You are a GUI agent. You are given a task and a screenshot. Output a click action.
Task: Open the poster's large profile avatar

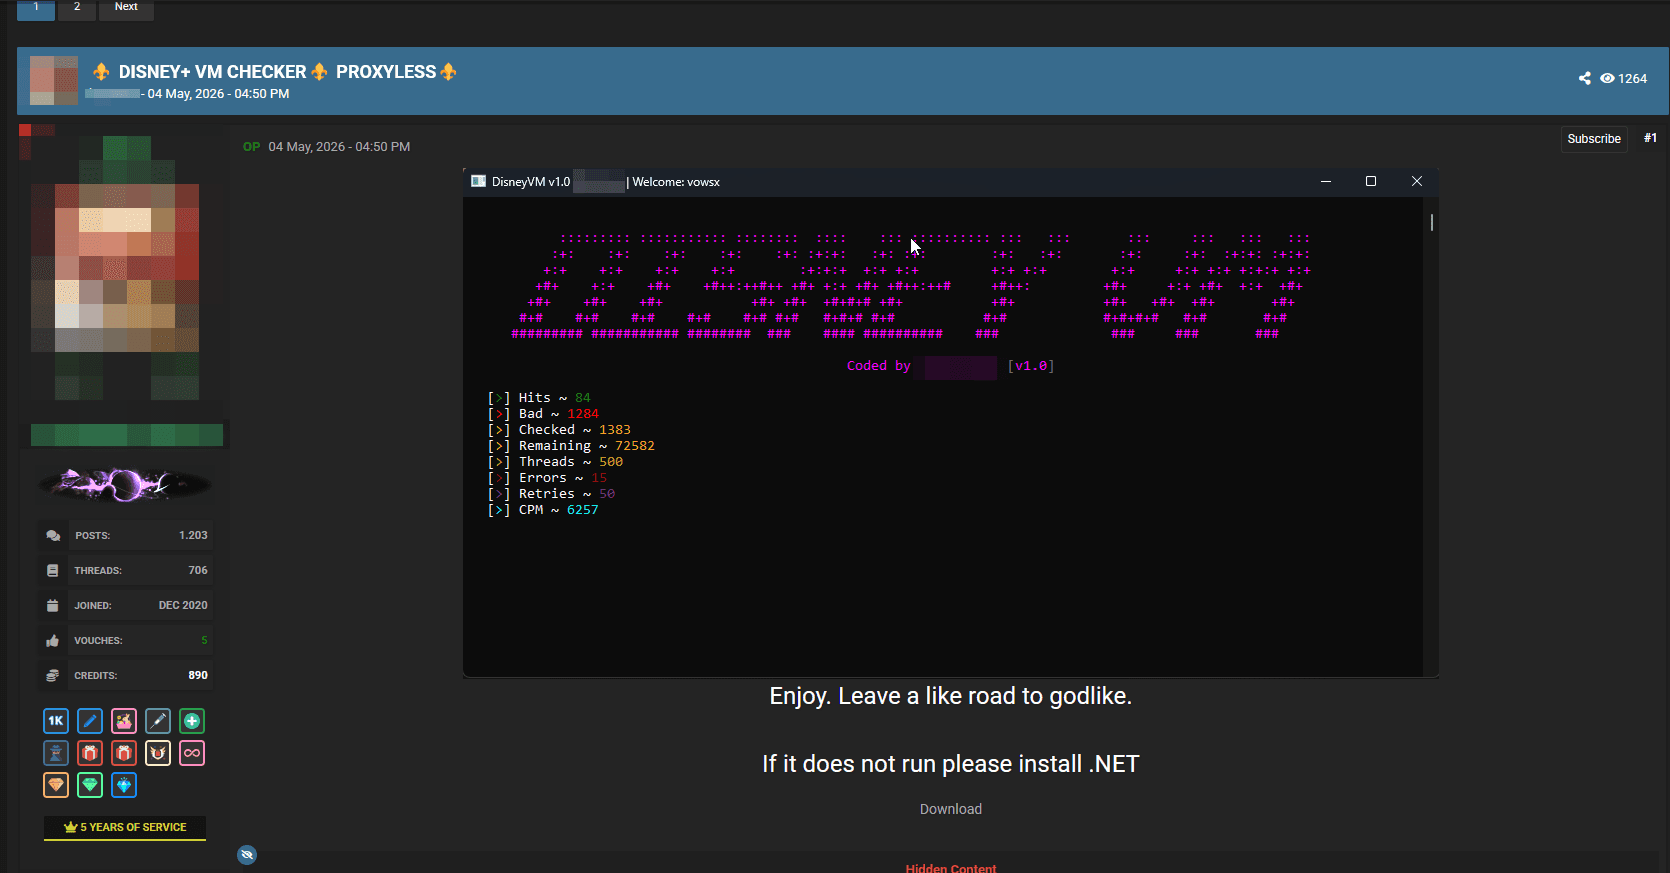tap(115, 268)
